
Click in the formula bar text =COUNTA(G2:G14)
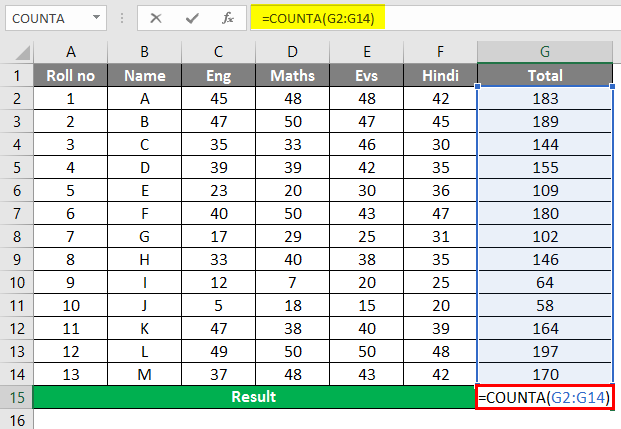318,18
